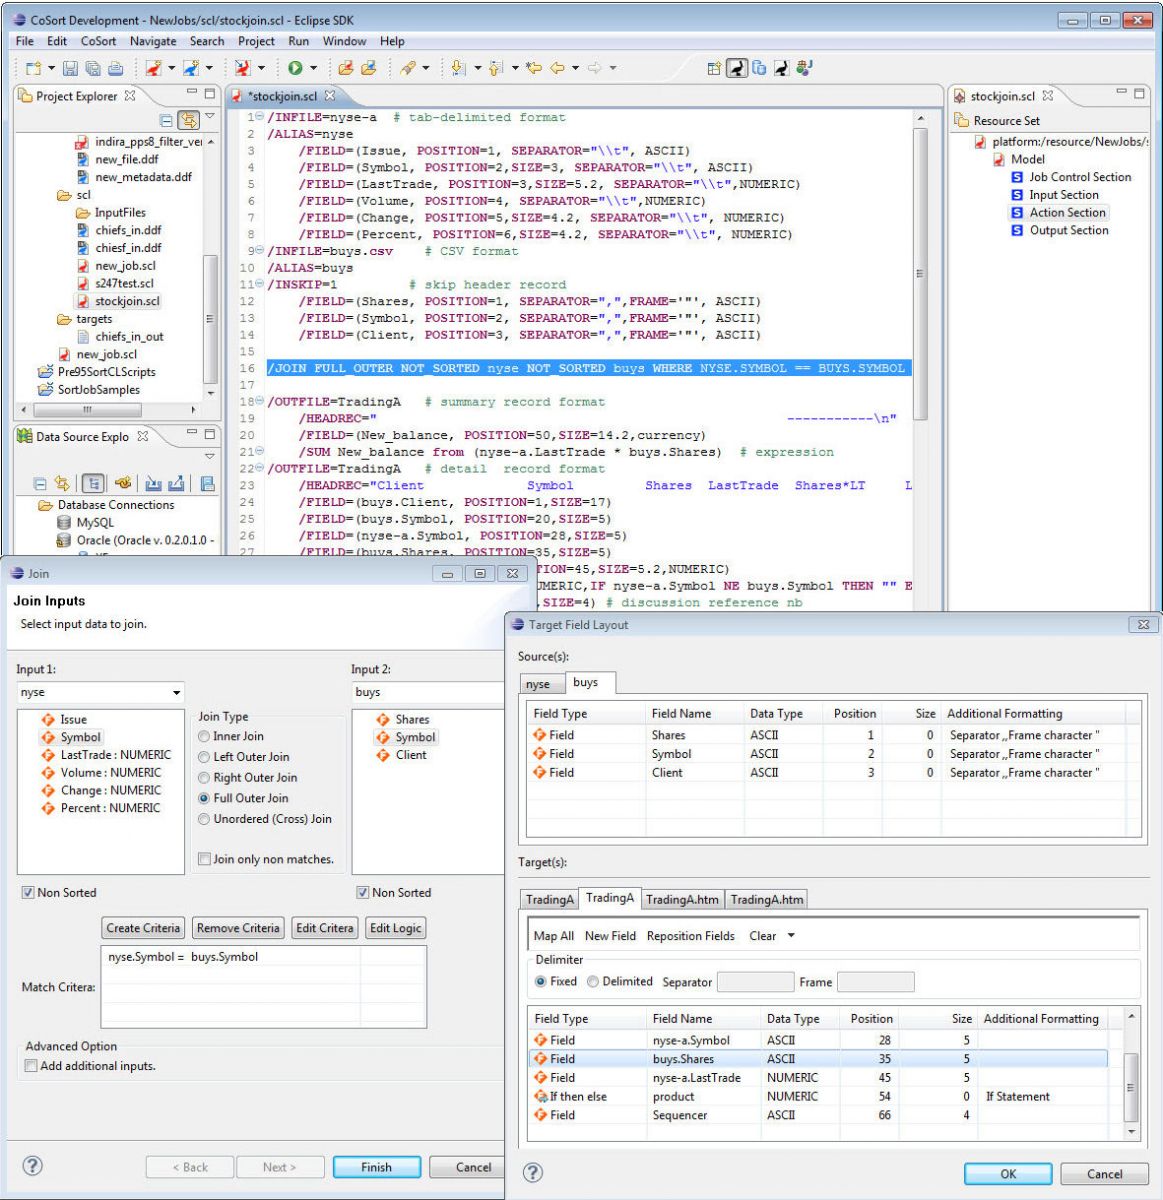Close the stockjoin.scl editor tab

(x=329, y=96)
